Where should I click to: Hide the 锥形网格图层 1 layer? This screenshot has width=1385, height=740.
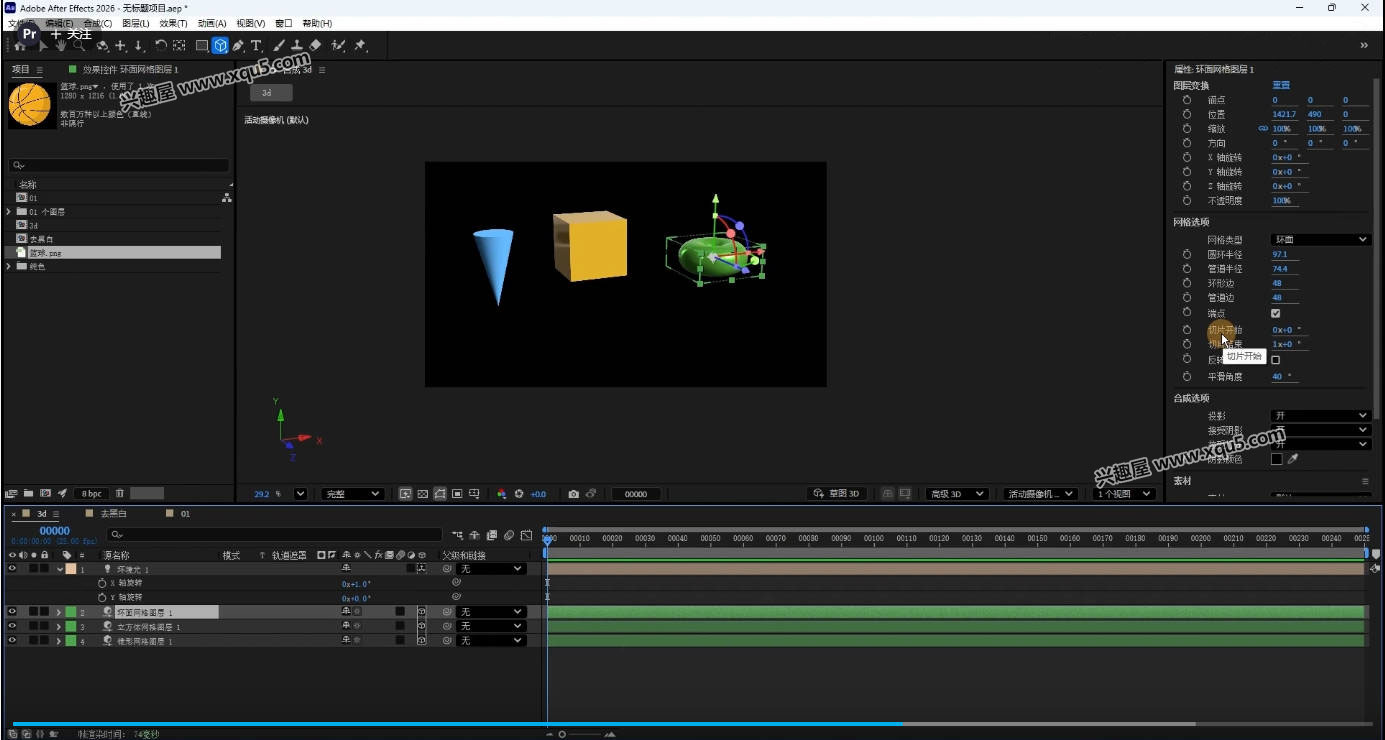point(11,641)
